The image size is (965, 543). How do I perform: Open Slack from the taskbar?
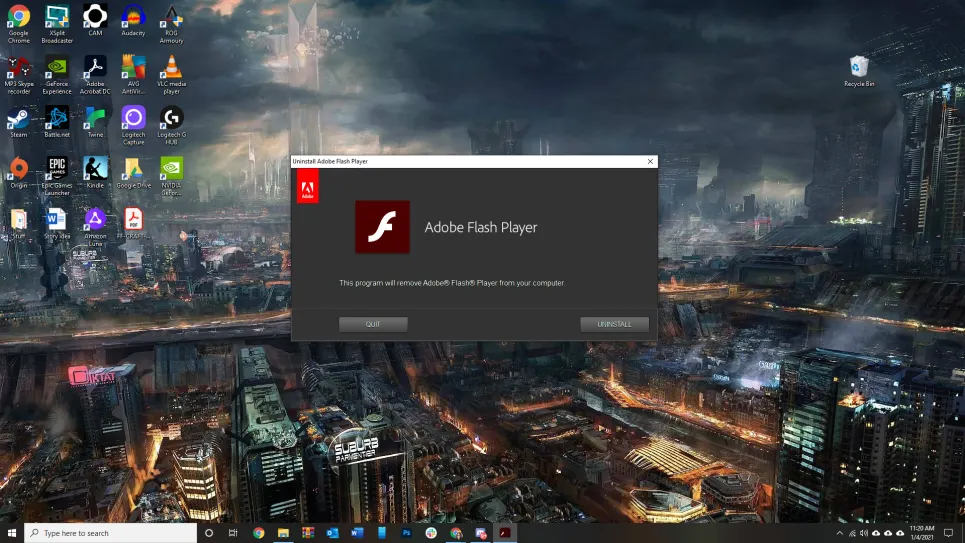coord(431,533)
